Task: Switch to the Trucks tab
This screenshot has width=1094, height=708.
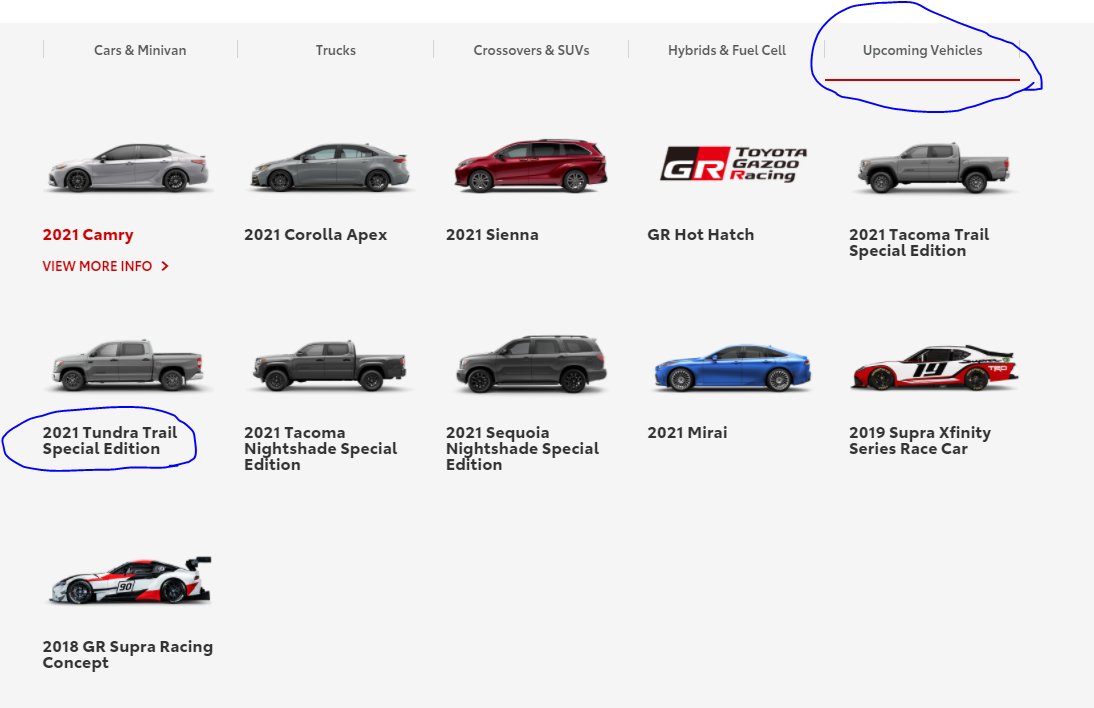Action: 336,50
